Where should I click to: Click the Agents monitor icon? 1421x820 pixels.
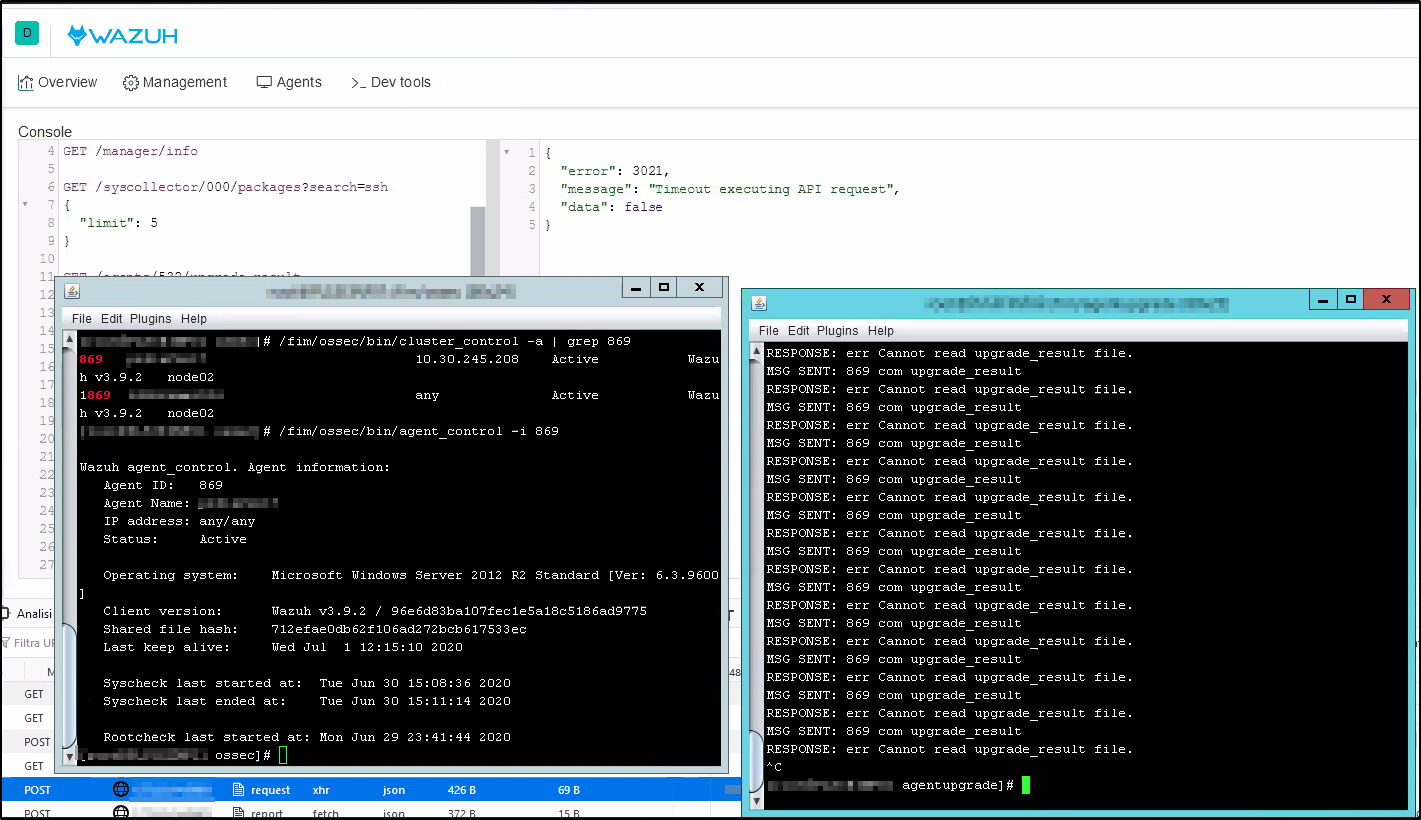coord(263,82)
